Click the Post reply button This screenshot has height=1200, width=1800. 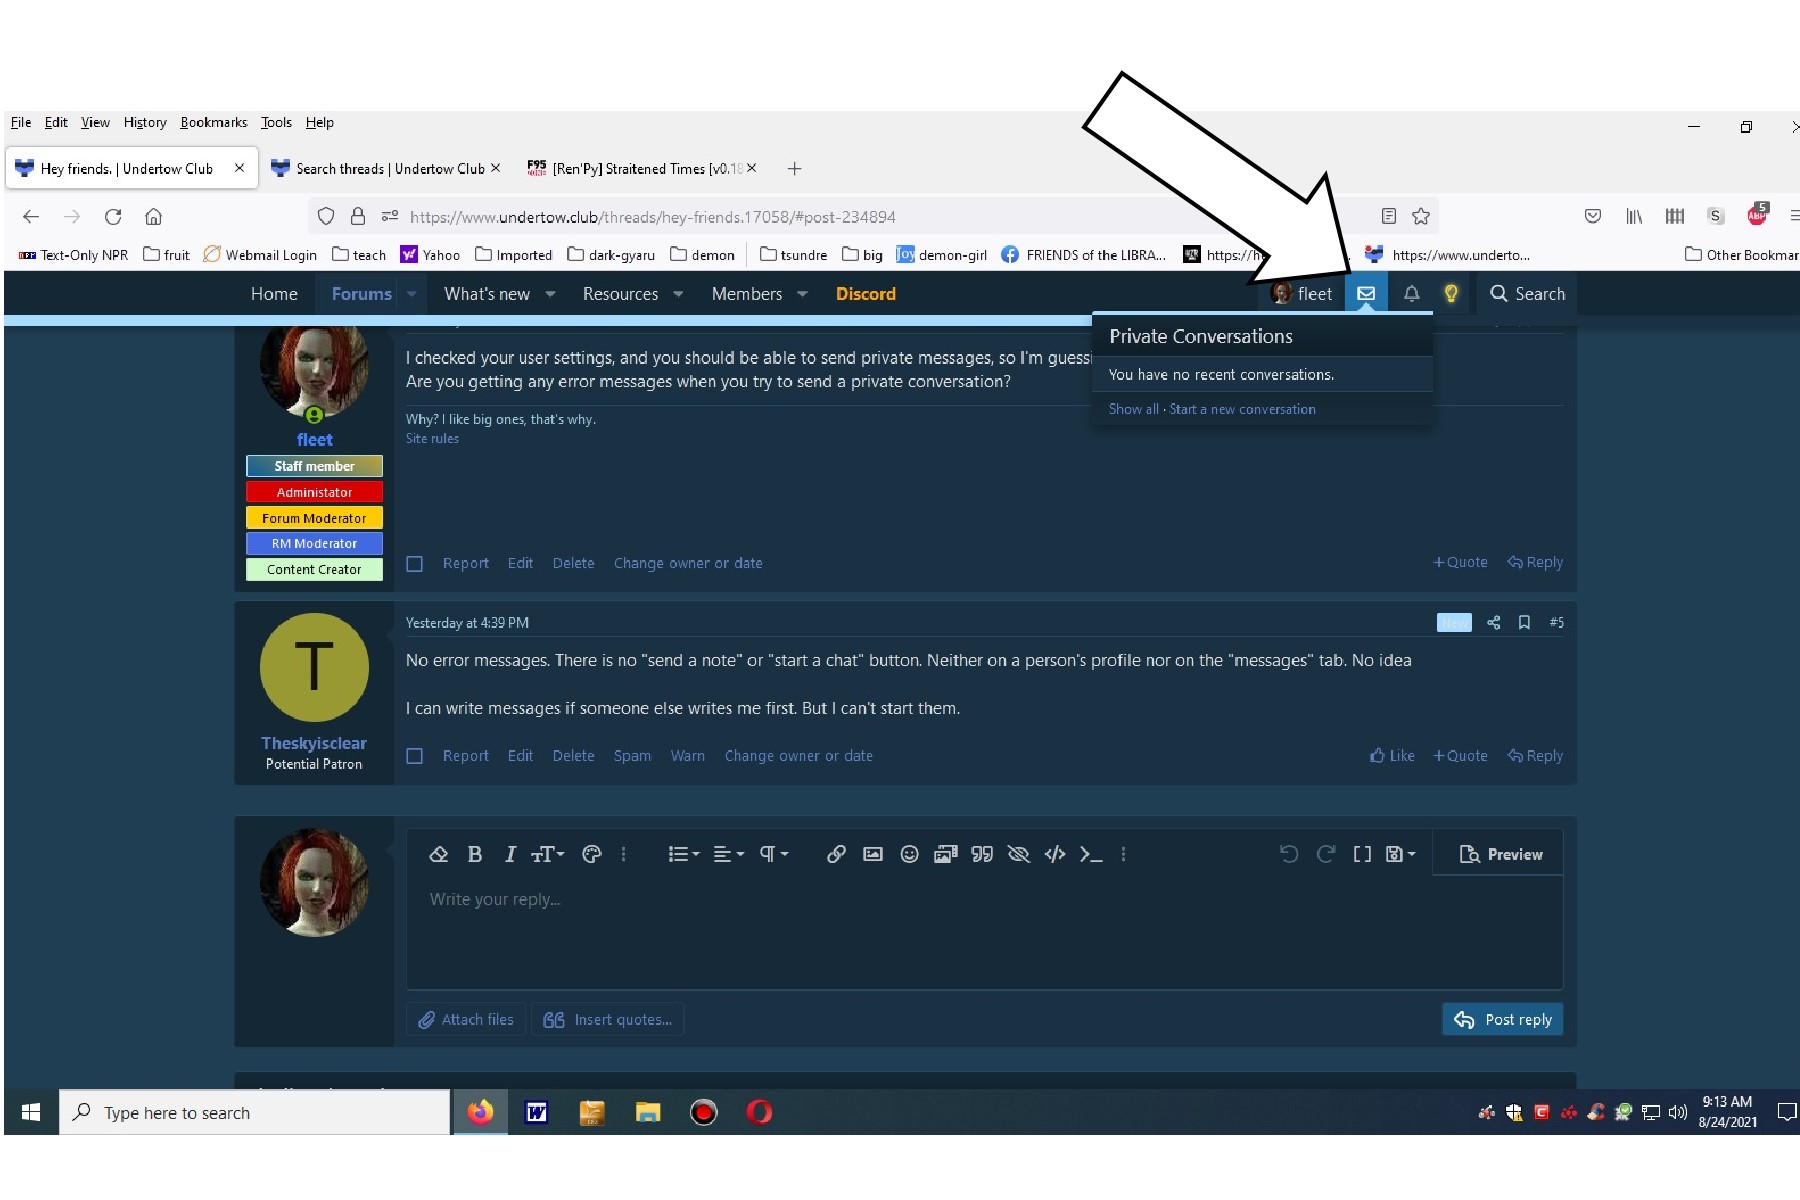[x=1502, y=1020]
